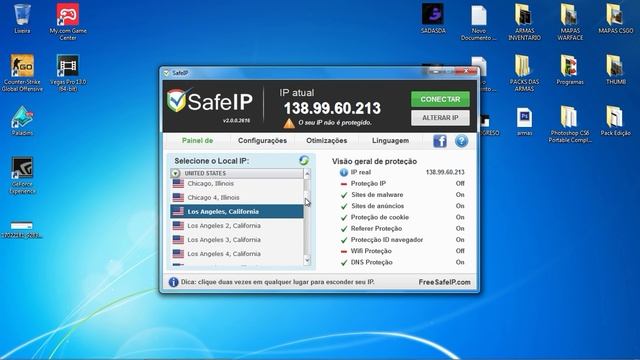Click the current IP address 138.99.60.213
Viewport: 640px width, 360px height.
pos(332,108)
